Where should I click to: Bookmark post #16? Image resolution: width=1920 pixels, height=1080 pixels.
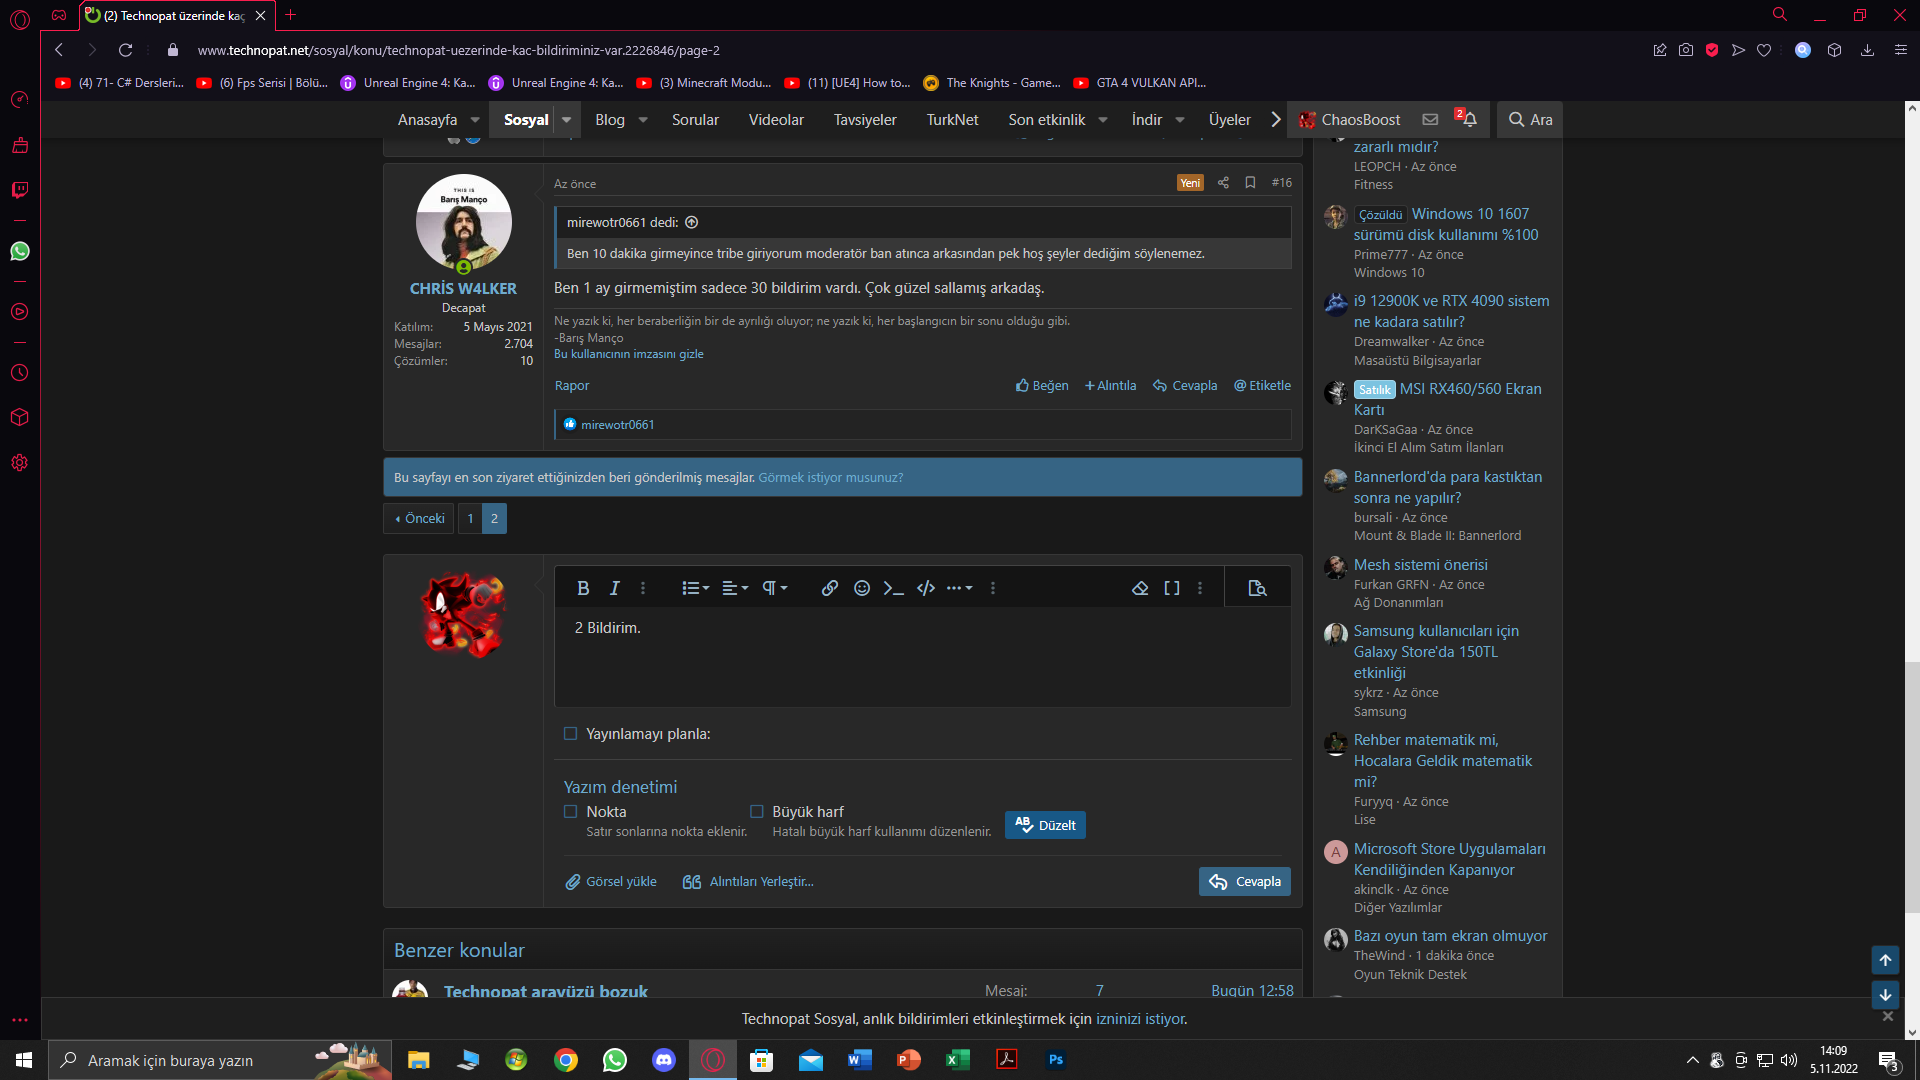pos(1250,182)
